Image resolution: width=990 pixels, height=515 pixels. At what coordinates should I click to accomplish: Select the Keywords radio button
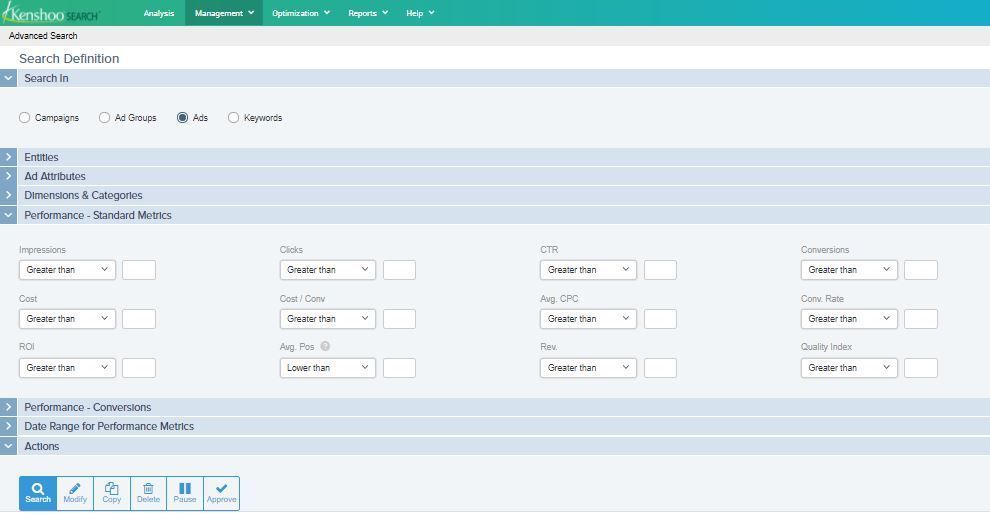[x=234, y=117]
